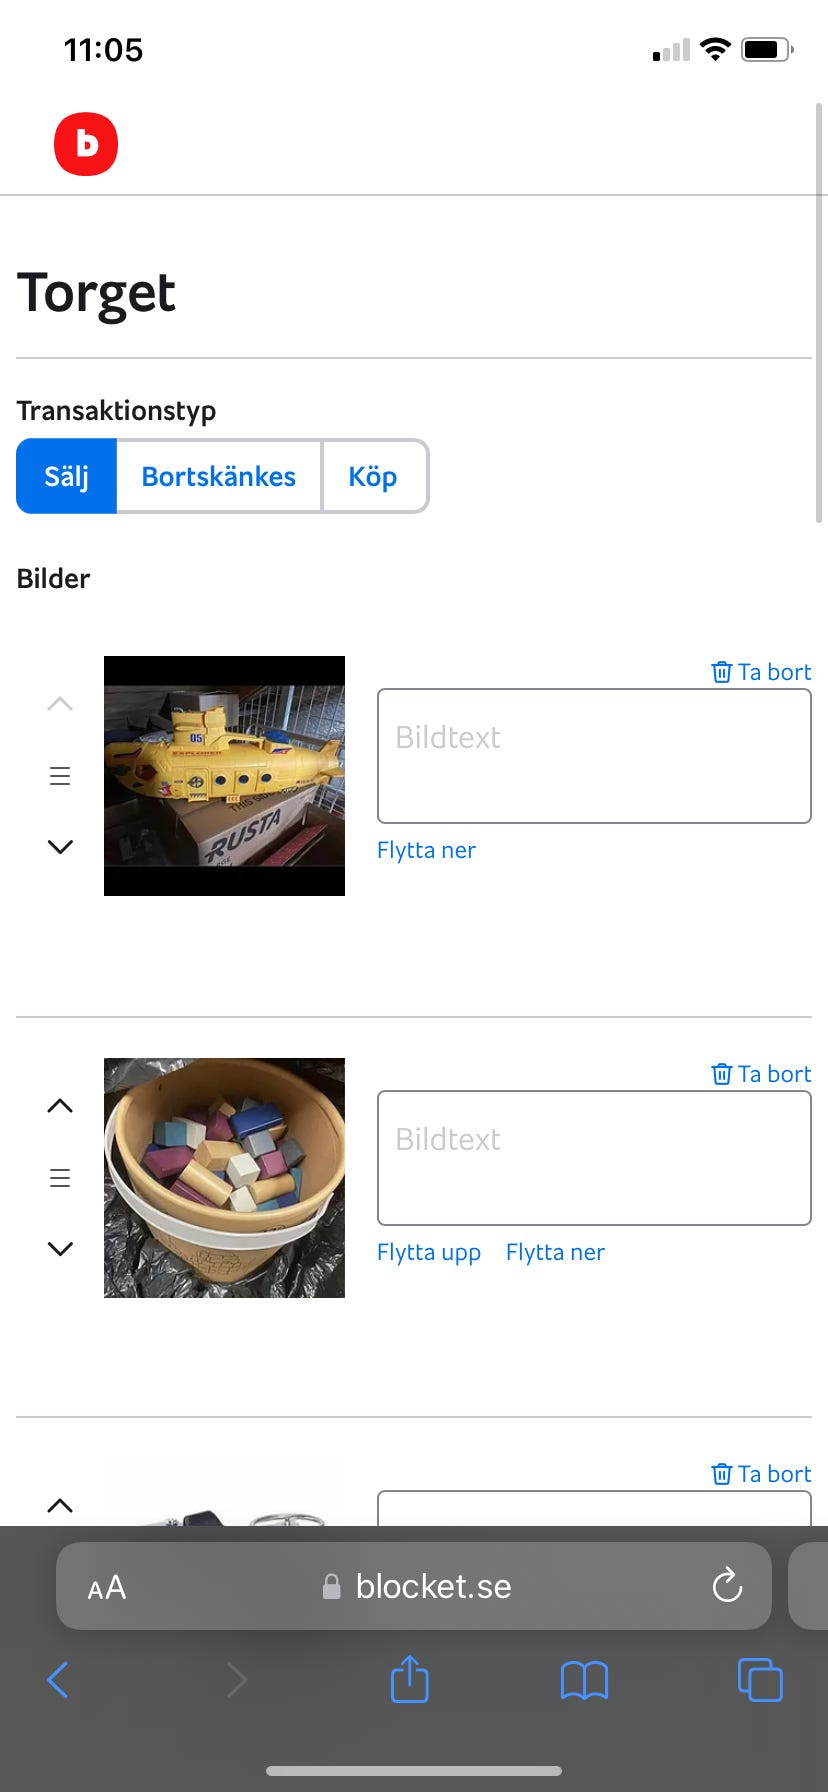Select the Sälj transaction type

[67, 476]
